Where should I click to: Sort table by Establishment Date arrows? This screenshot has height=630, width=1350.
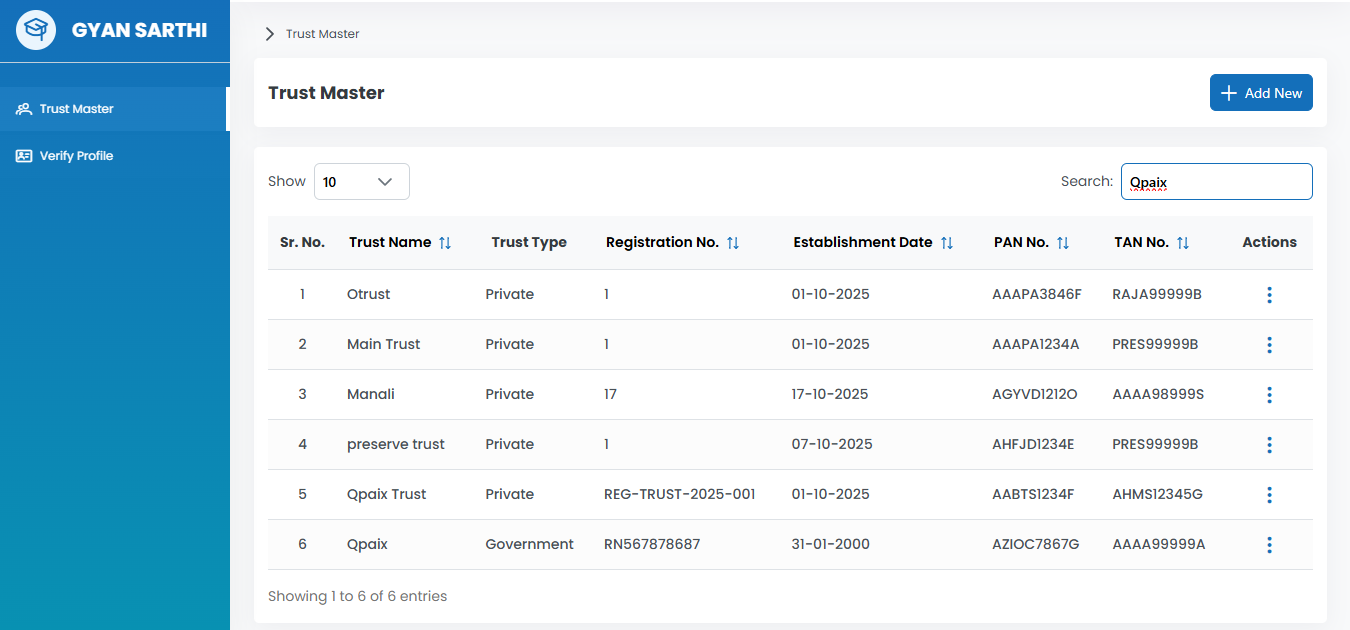point(946,243)
